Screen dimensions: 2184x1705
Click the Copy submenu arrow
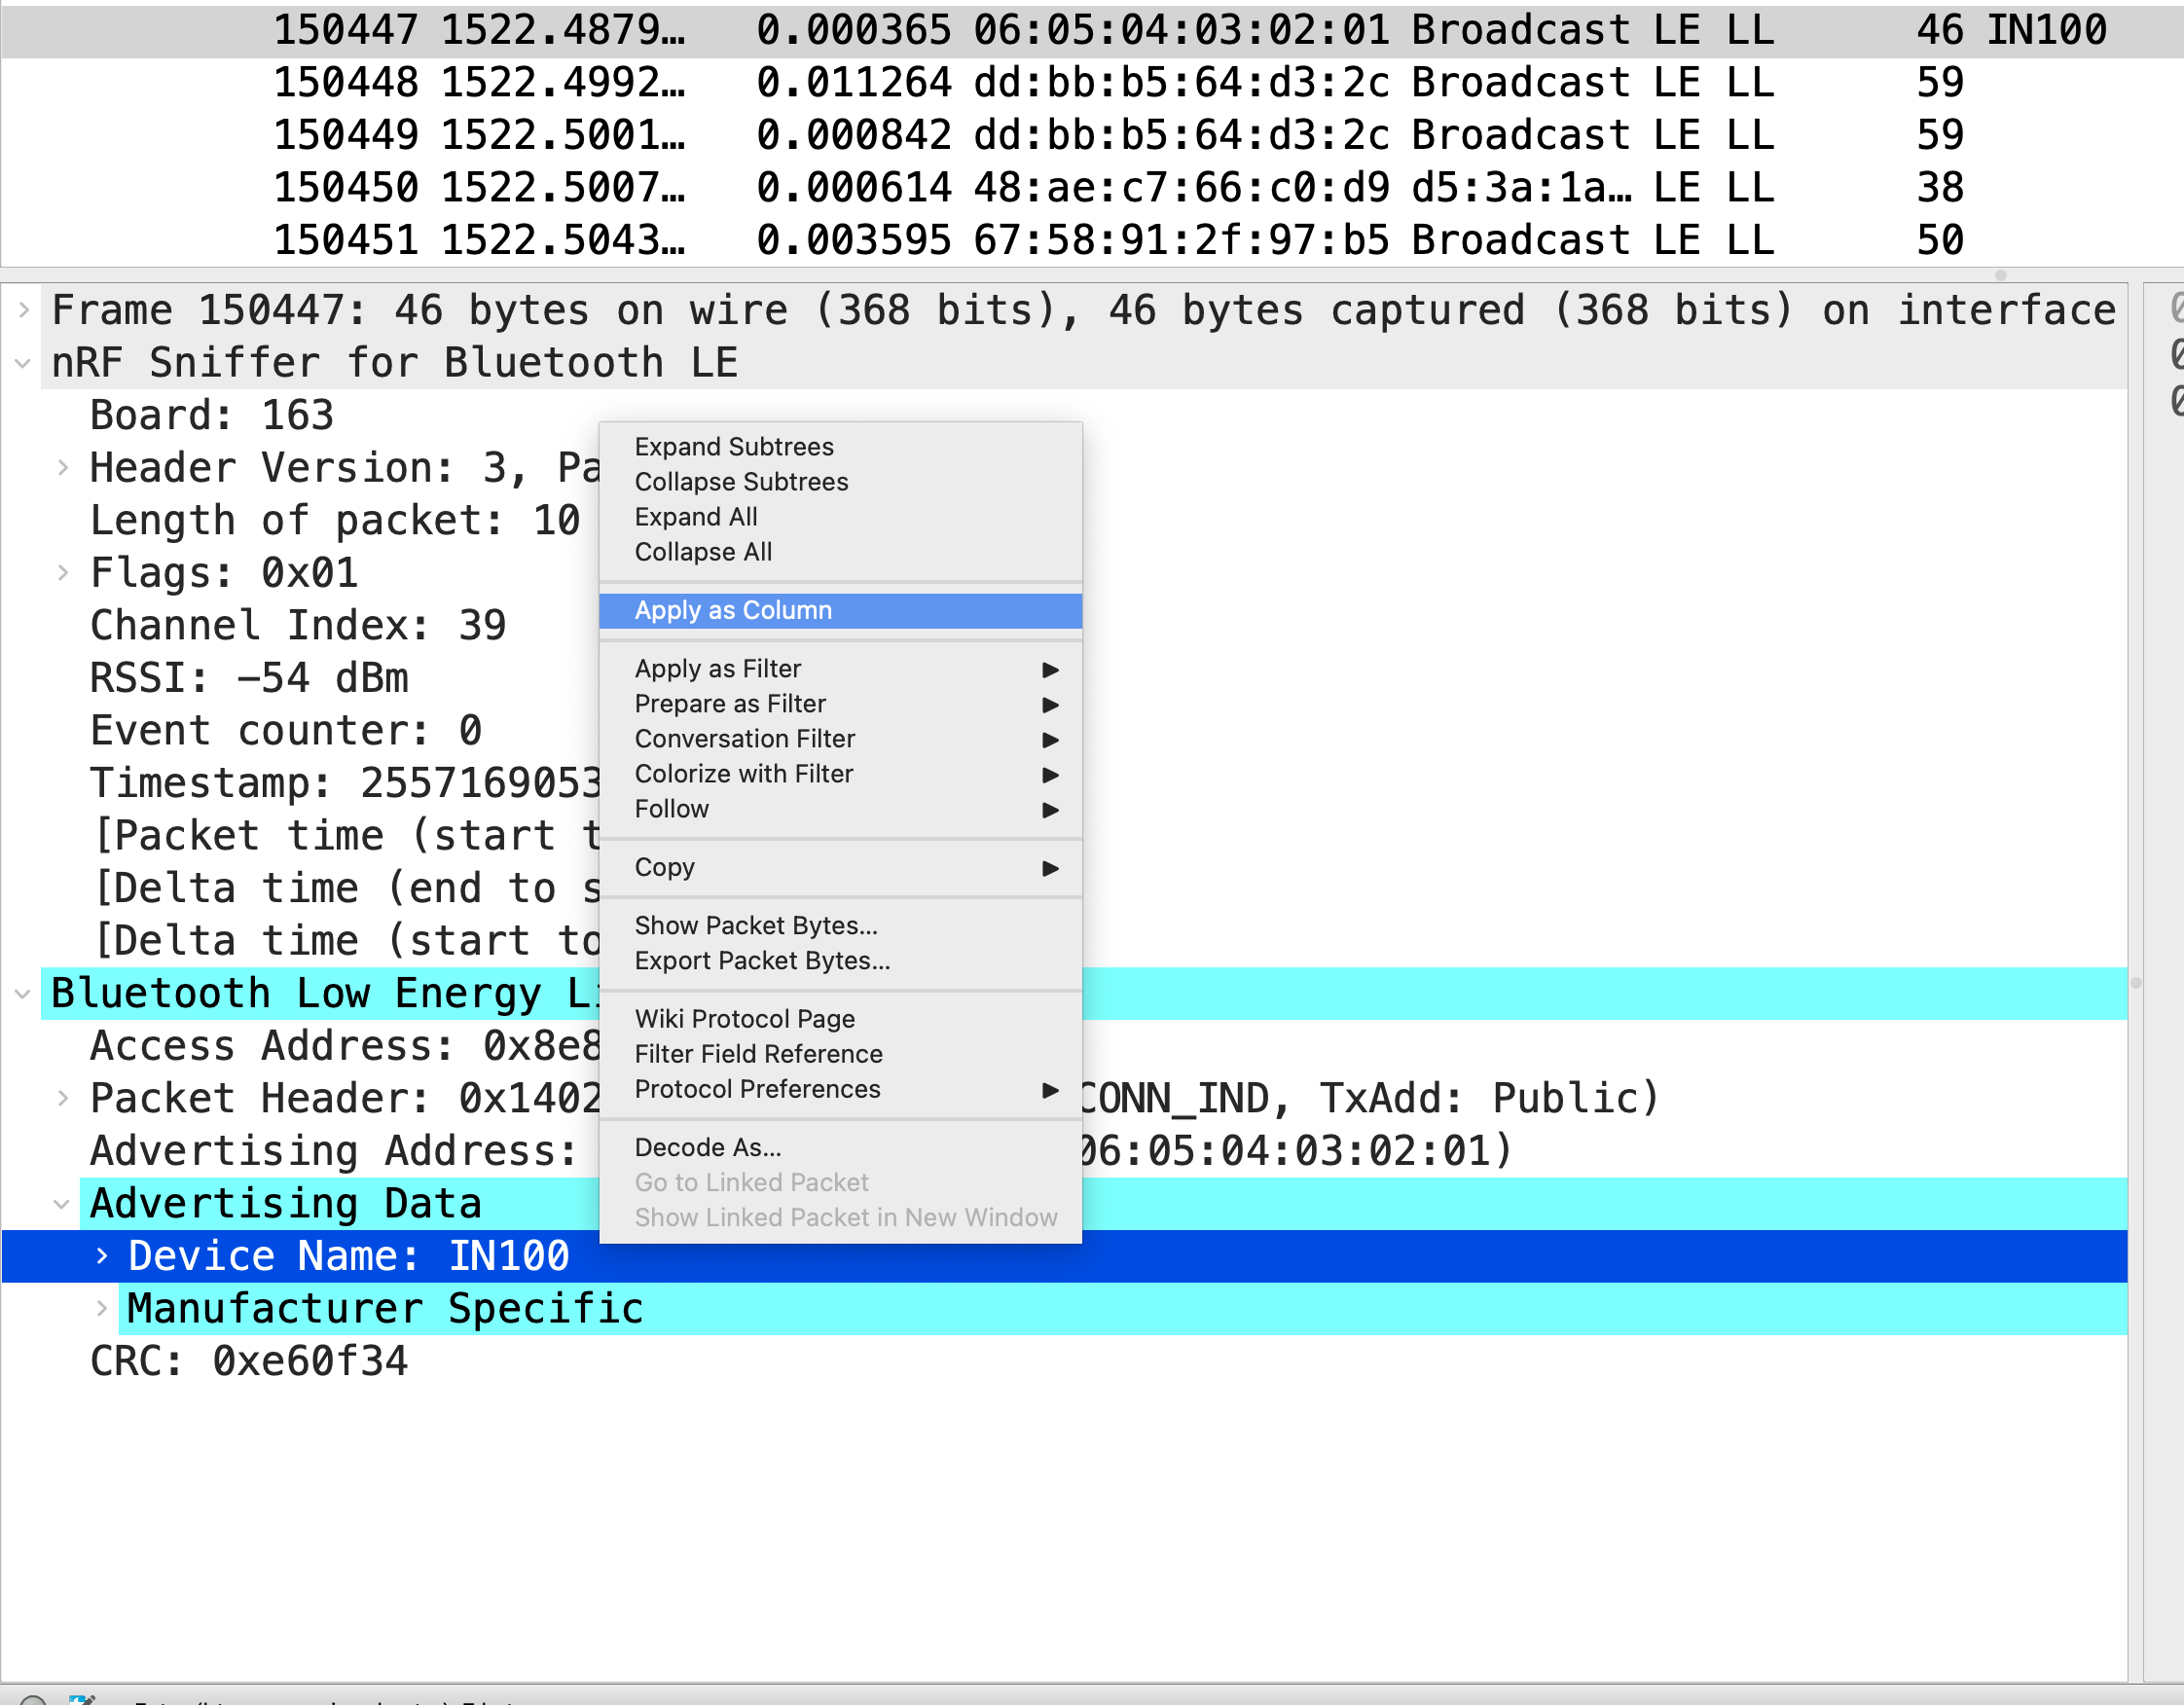tap(1050, 868)
